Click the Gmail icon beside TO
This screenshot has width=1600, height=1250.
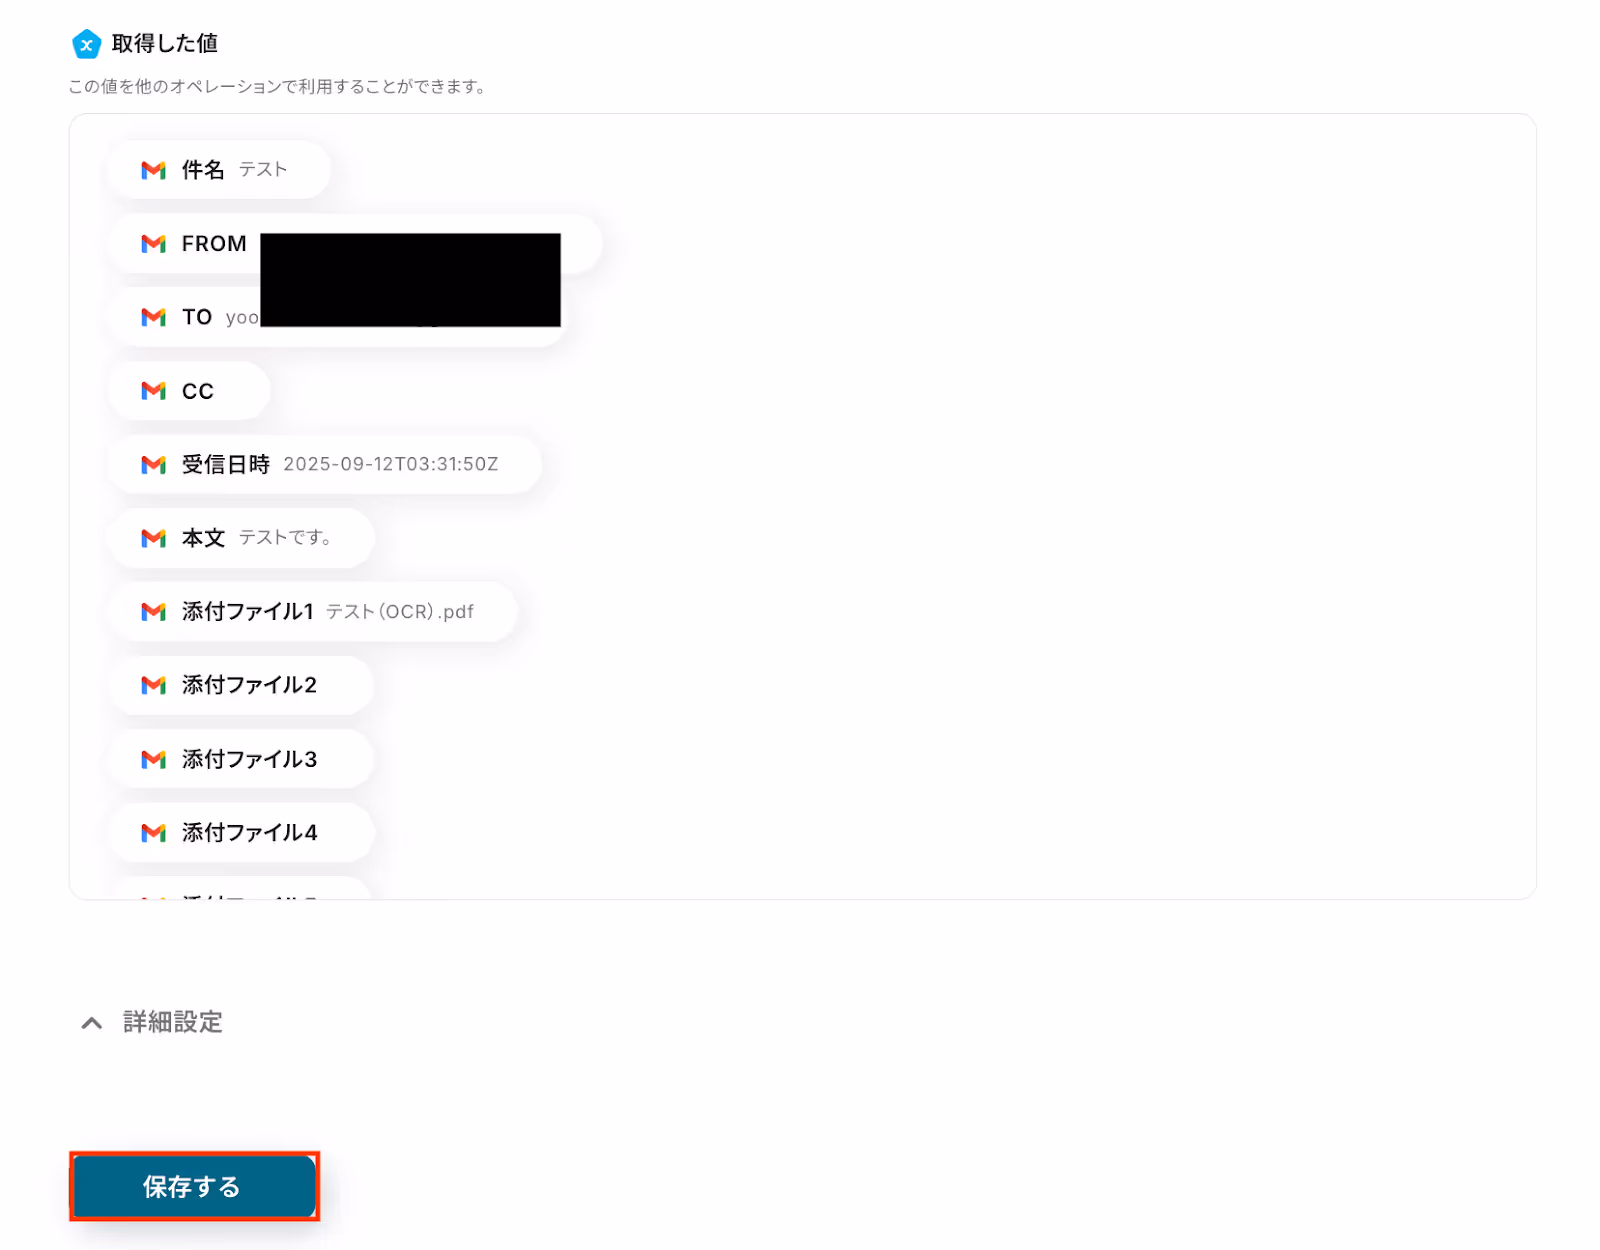coord(153,317)
